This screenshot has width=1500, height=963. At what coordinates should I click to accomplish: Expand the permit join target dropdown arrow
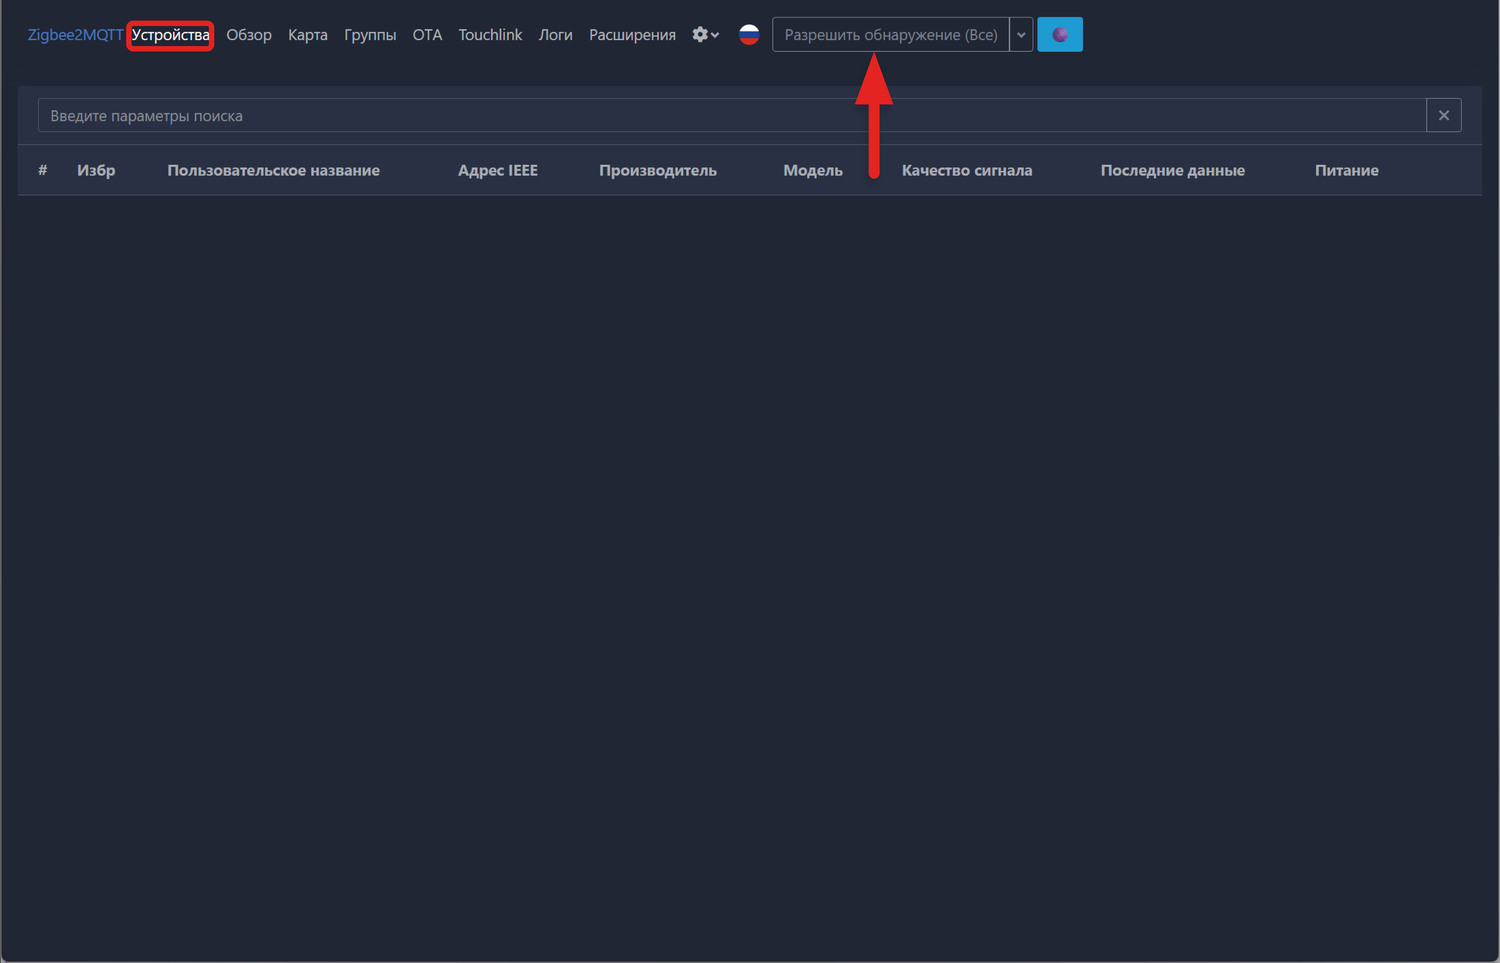tap(1021, 35)
